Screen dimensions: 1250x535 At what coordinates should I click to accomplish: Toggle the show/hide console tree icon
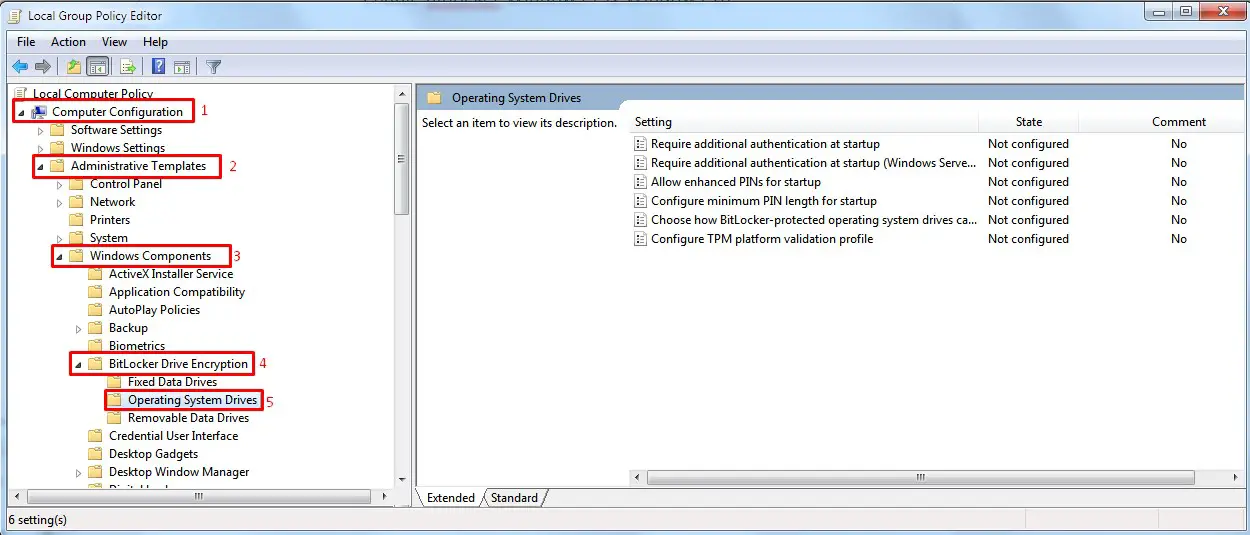98,67
